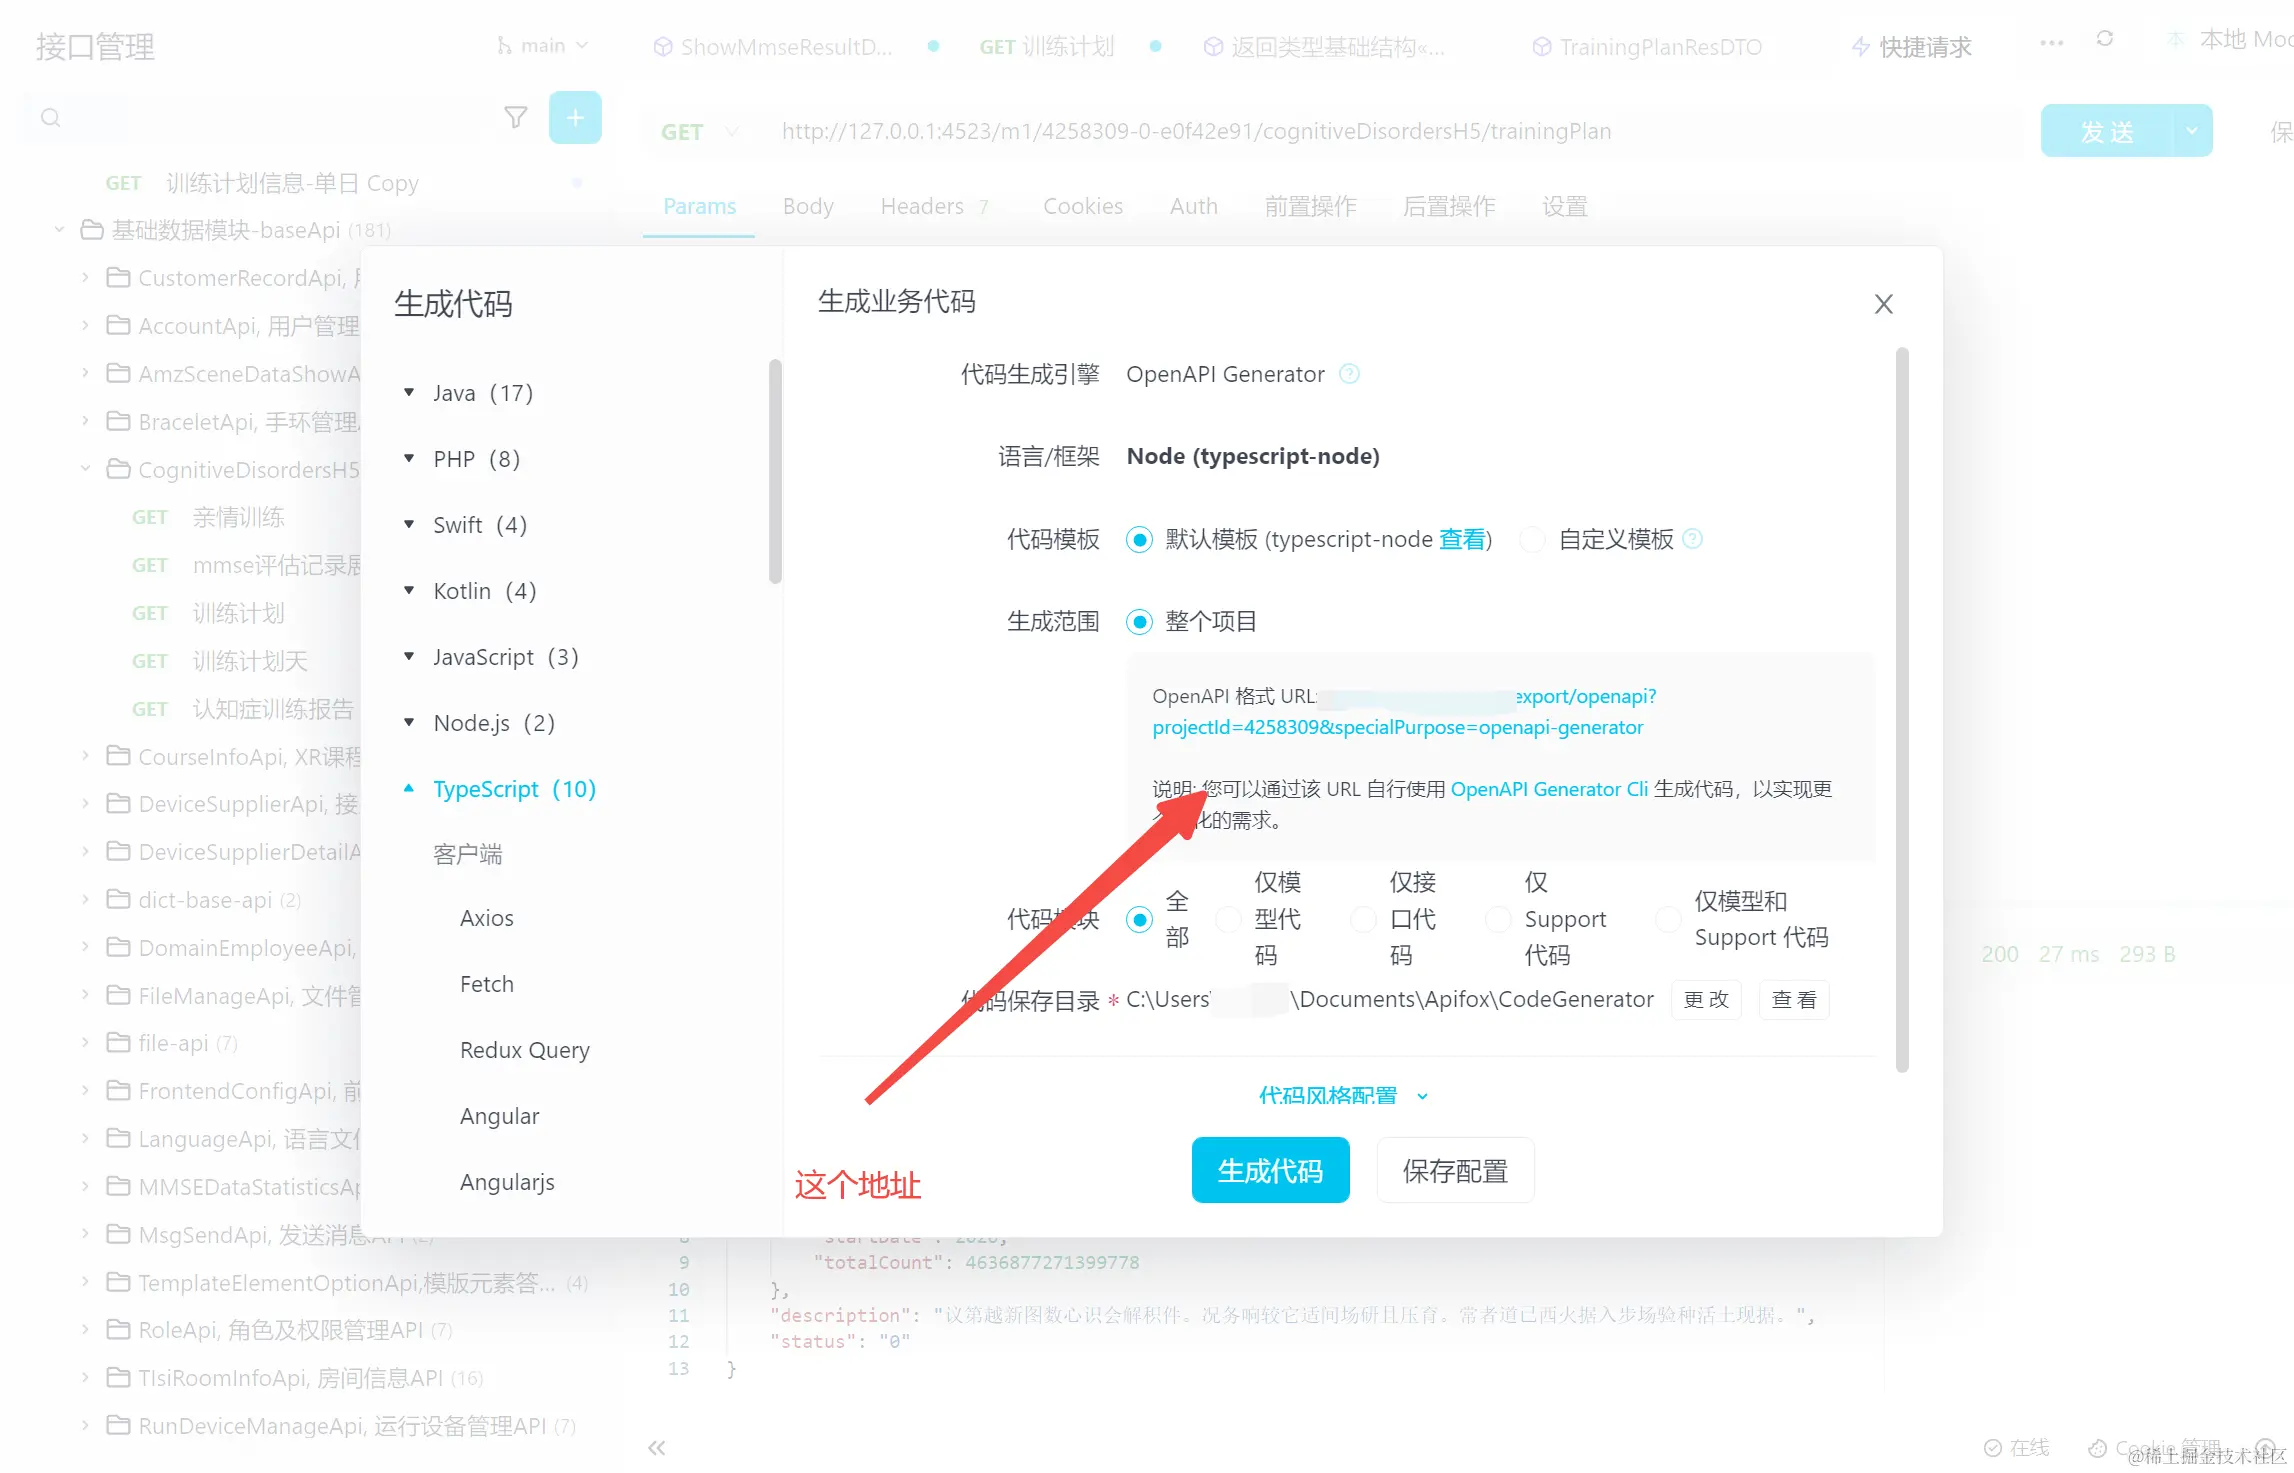This screenshot has width=2294, height=1473.
Task: Click help icon next to 自定义模板
Action: click(x=1692, y=539)
